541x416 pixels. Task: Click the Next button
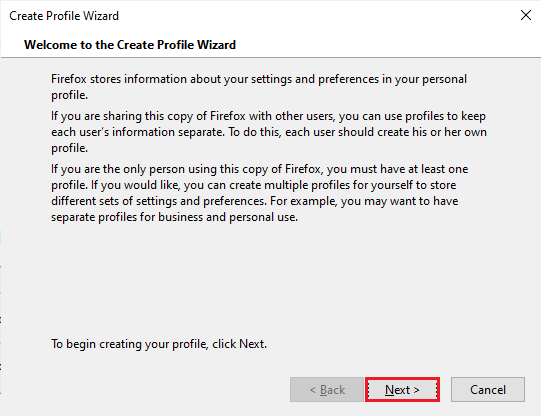click(402, 389)
